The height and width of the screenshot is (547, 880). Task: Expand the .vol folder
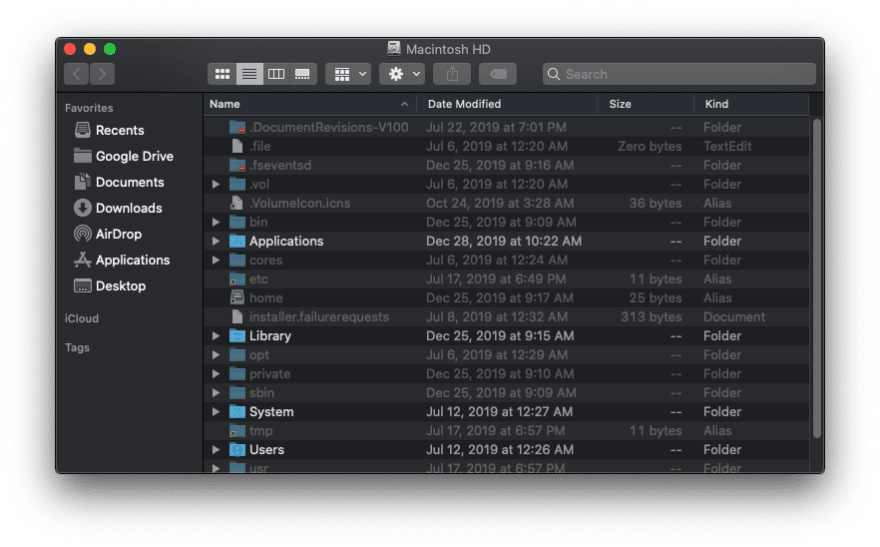(216, 184)
